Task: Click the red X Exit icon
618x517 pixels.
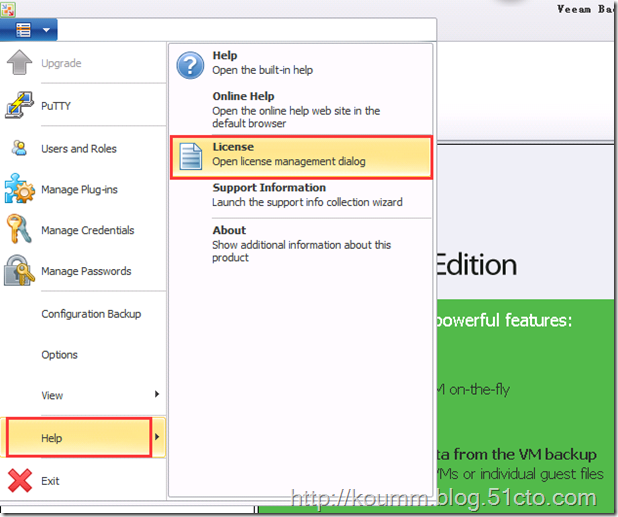Action: 20,480
